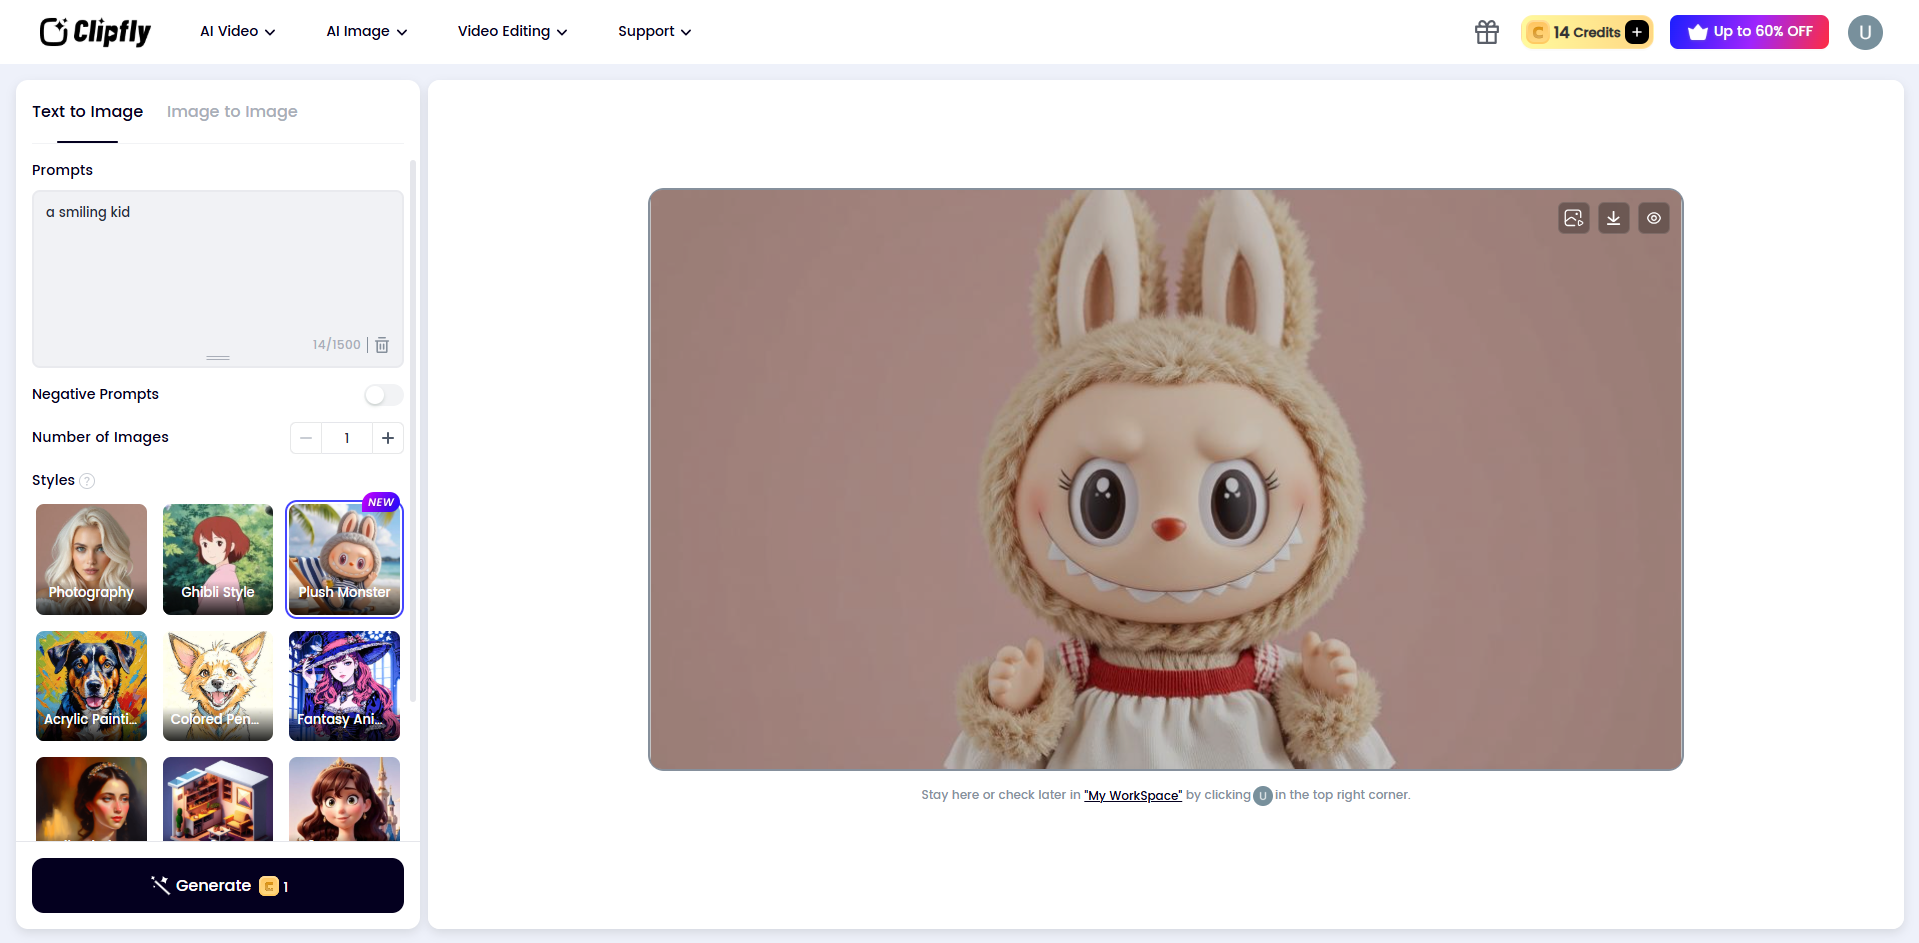Open the image-to-video option on generated image

[x=1573, y=218]
